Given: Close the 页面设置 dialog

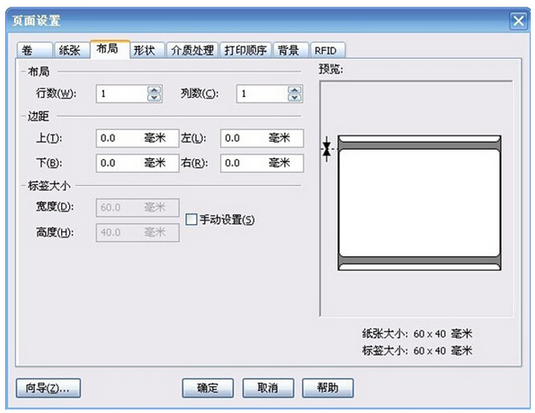Looking at the screenshot, I should coord(518,21).
